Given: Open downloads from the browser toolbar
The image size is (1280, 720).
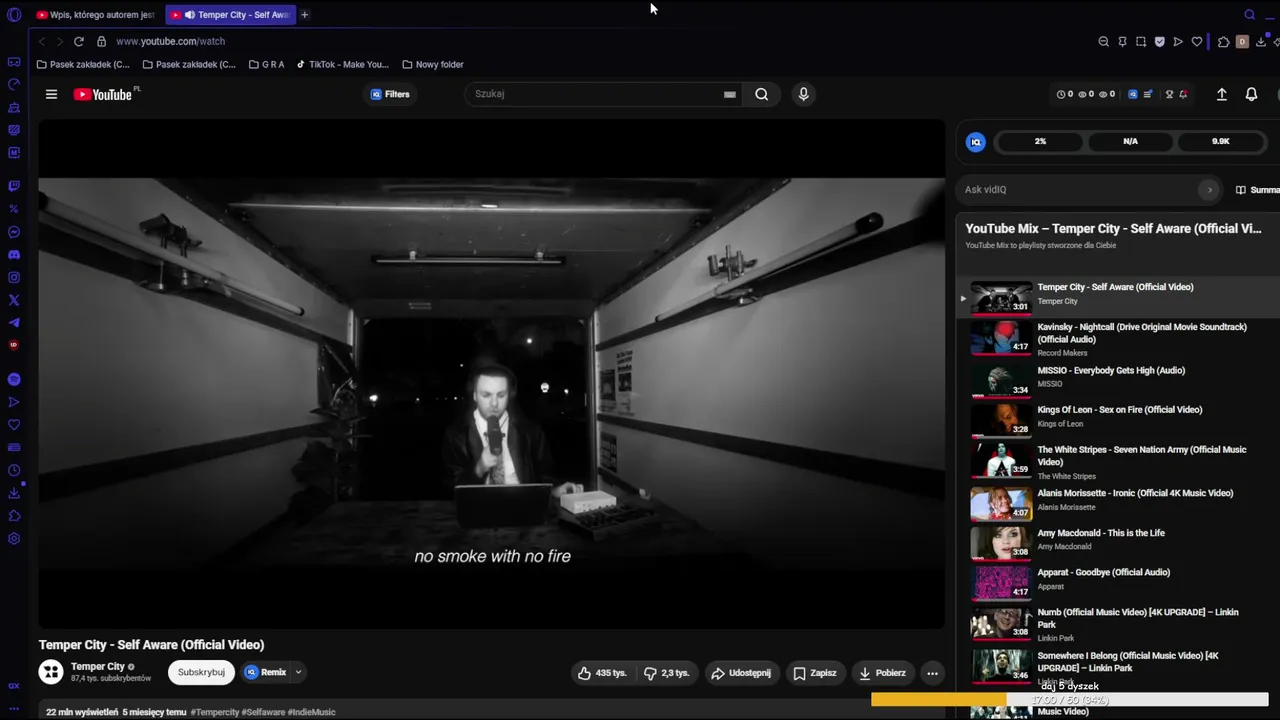Looking at the screenshot, I should (x=1261, y=42).
